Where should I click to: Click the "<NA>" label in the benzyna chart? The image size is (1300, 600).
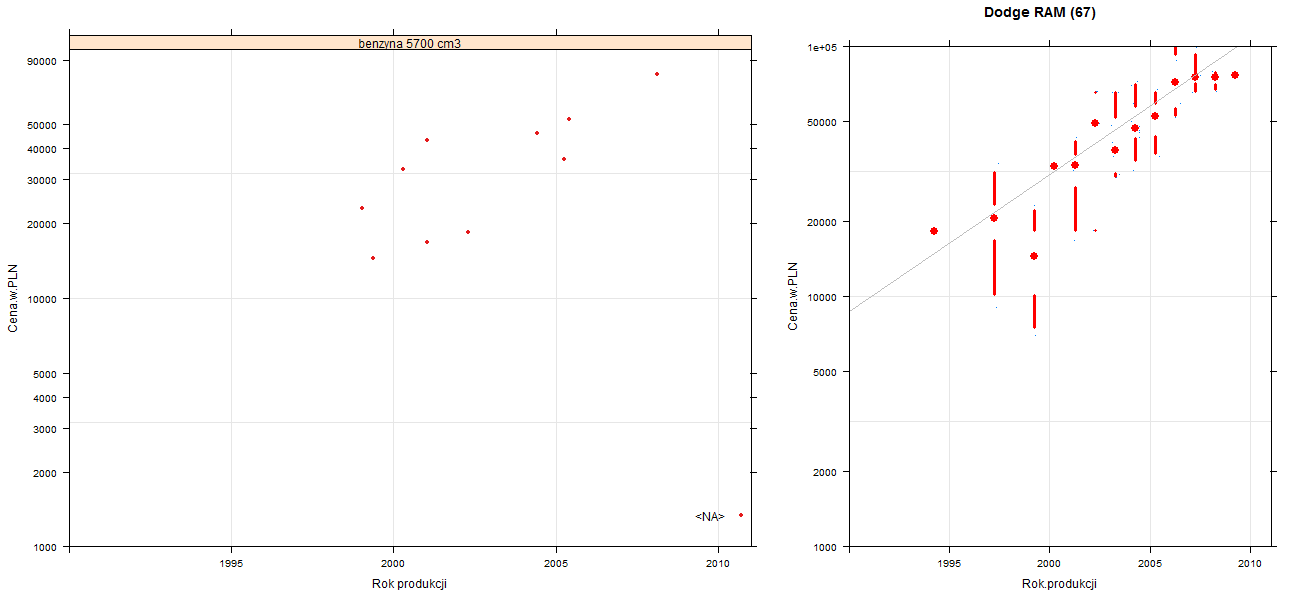coord(710,517)
